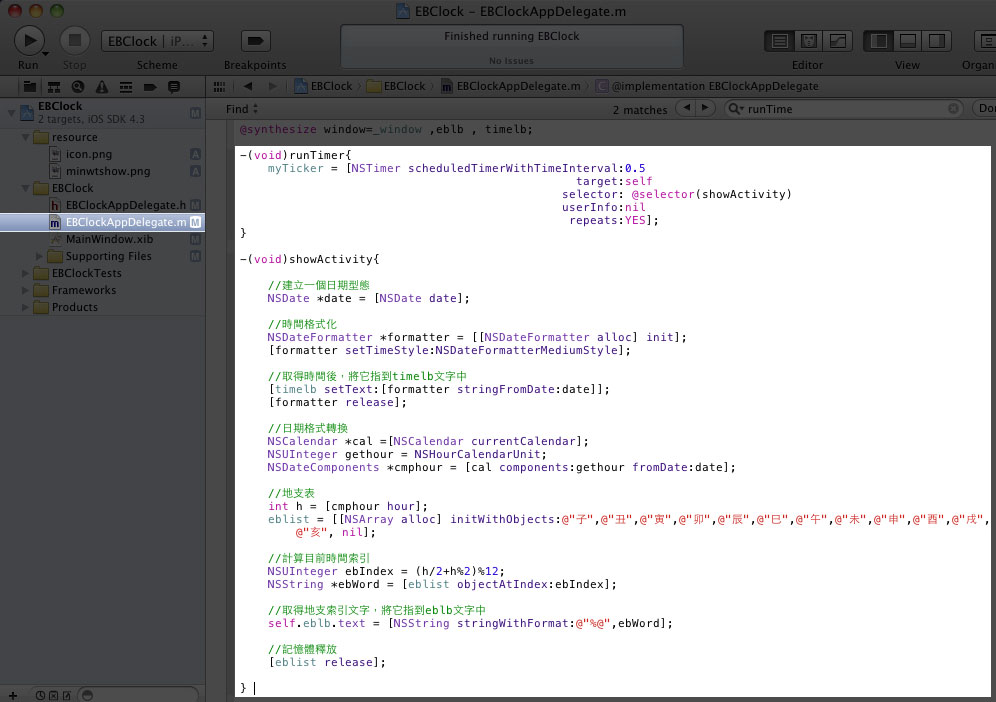Select EBClockAppDelegate.m in navigator

click(x=102, y=222)
